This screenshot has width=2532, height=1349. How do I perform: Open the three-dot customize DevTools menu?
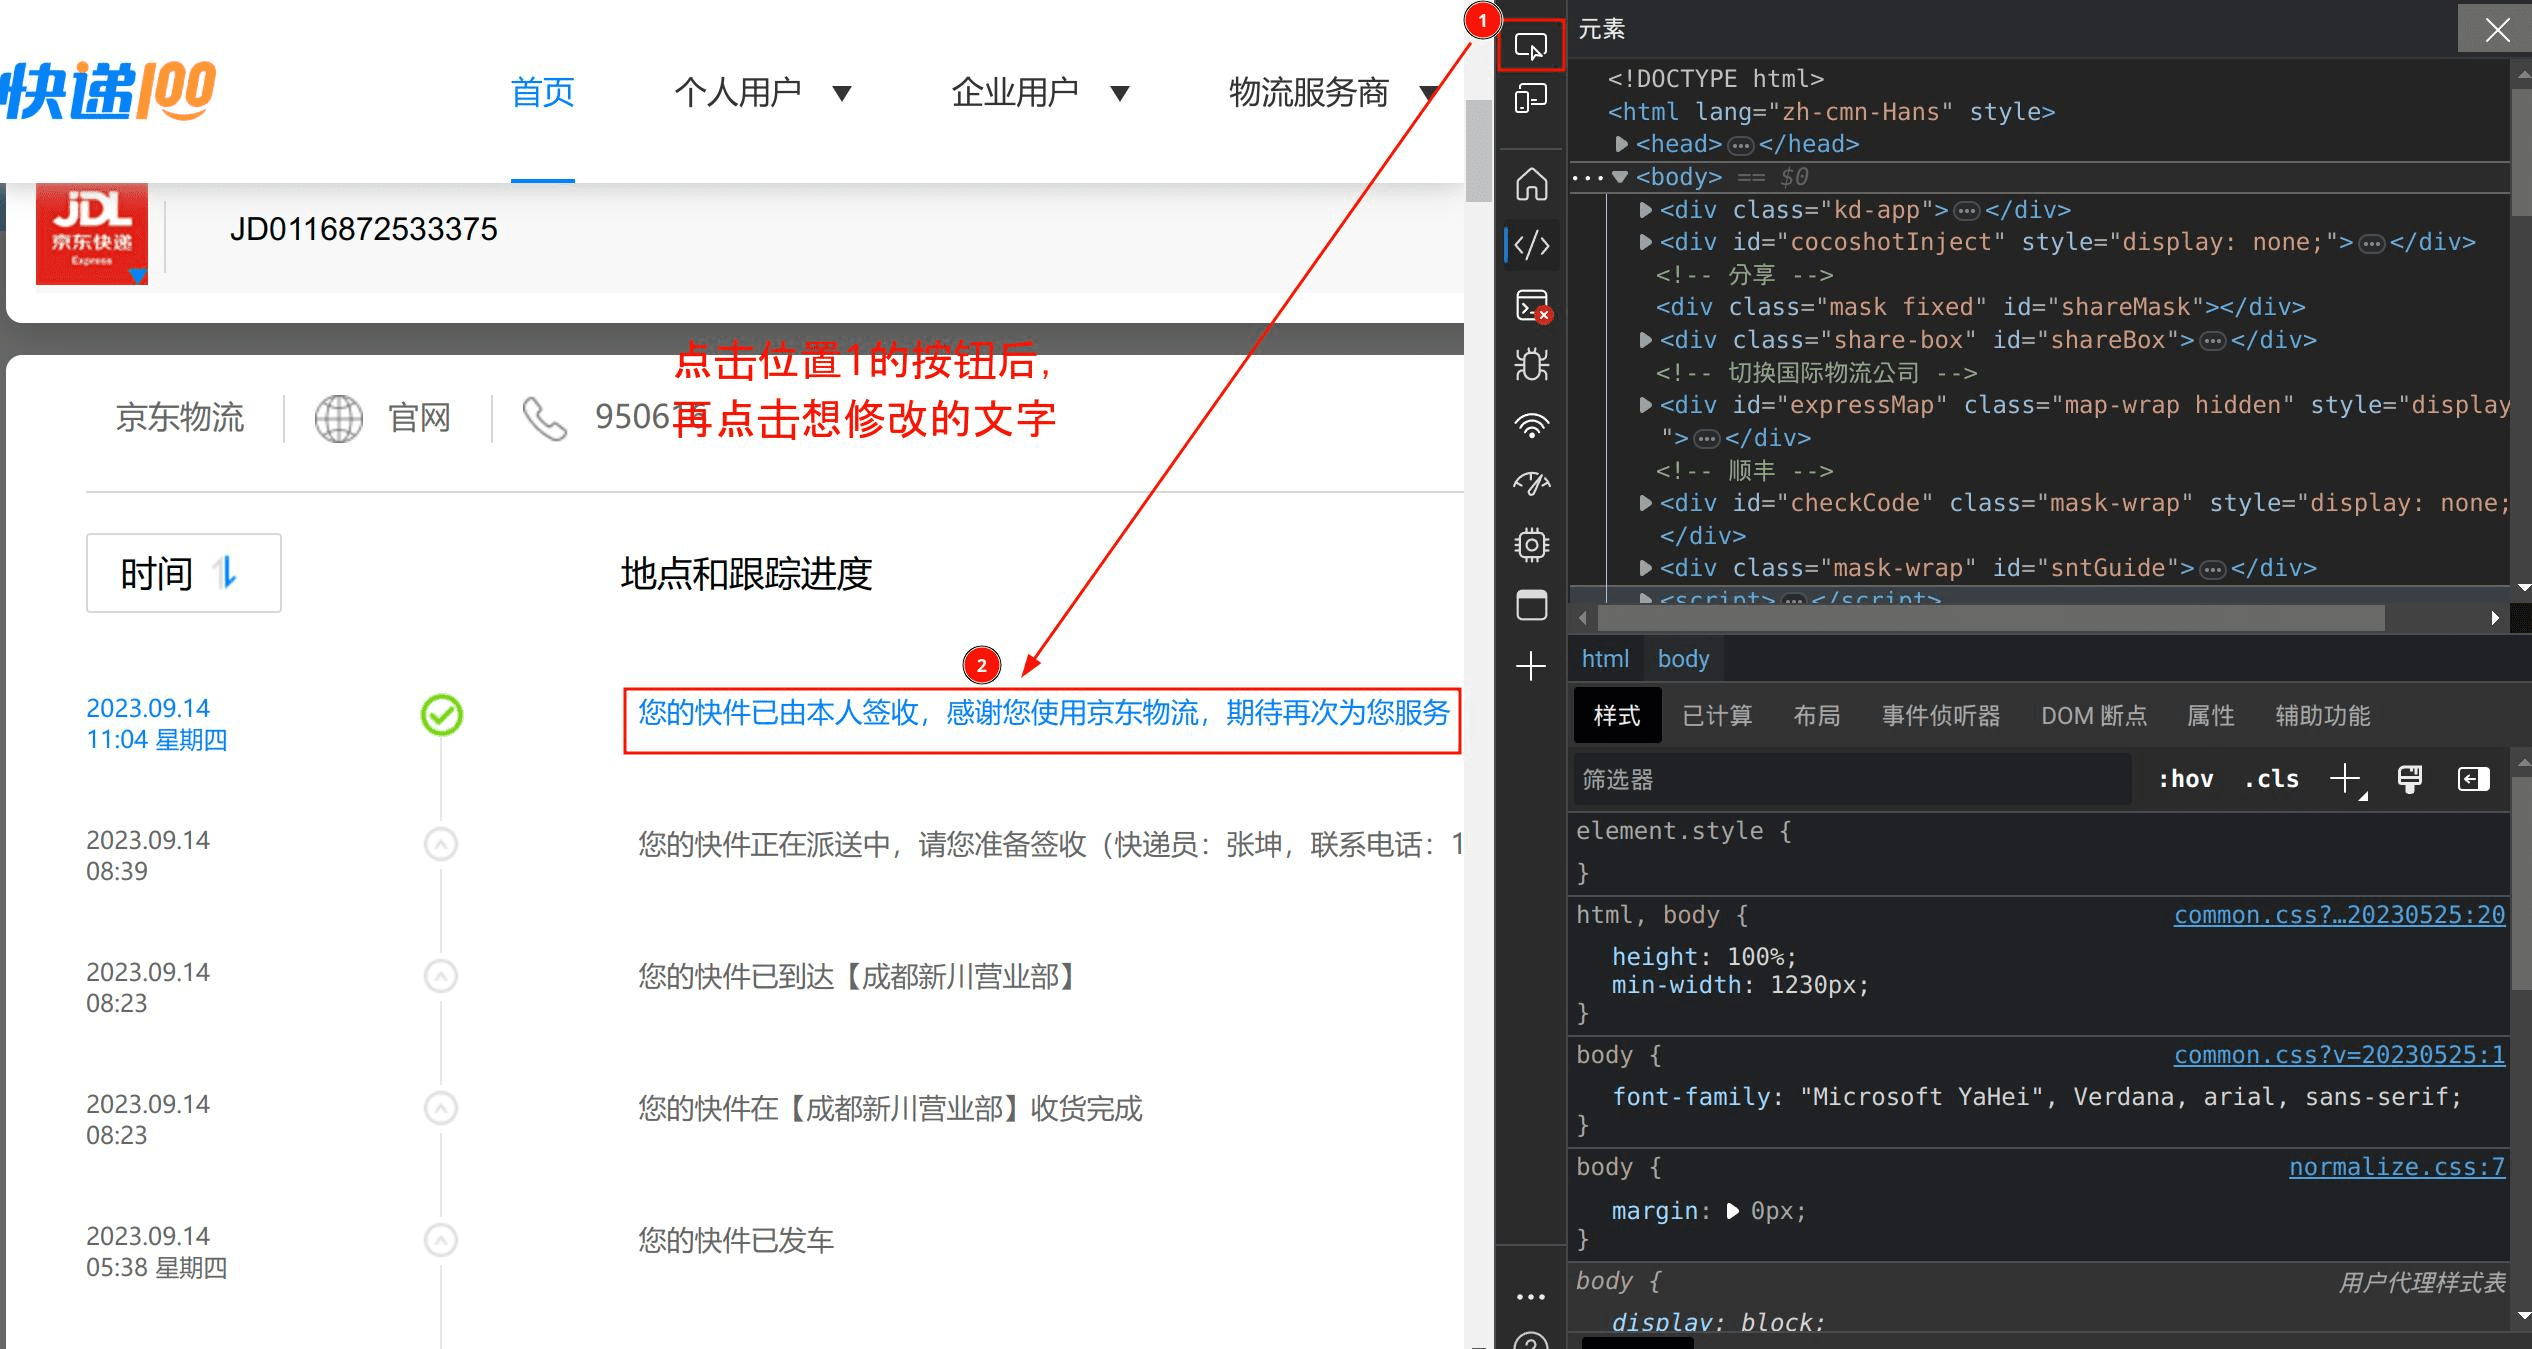pyautogui.click(x=1531, y=1297)
